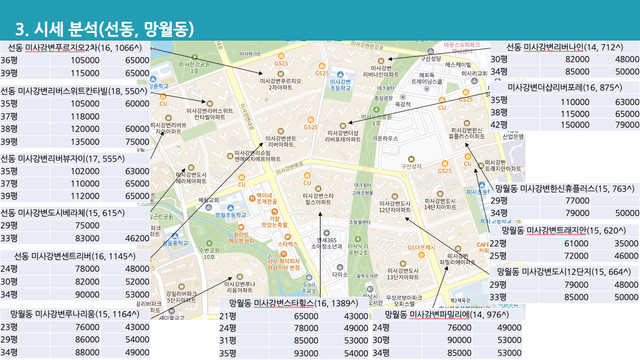Click the 미사강변더샵 리버포레아파트 marker

(343, 126)
